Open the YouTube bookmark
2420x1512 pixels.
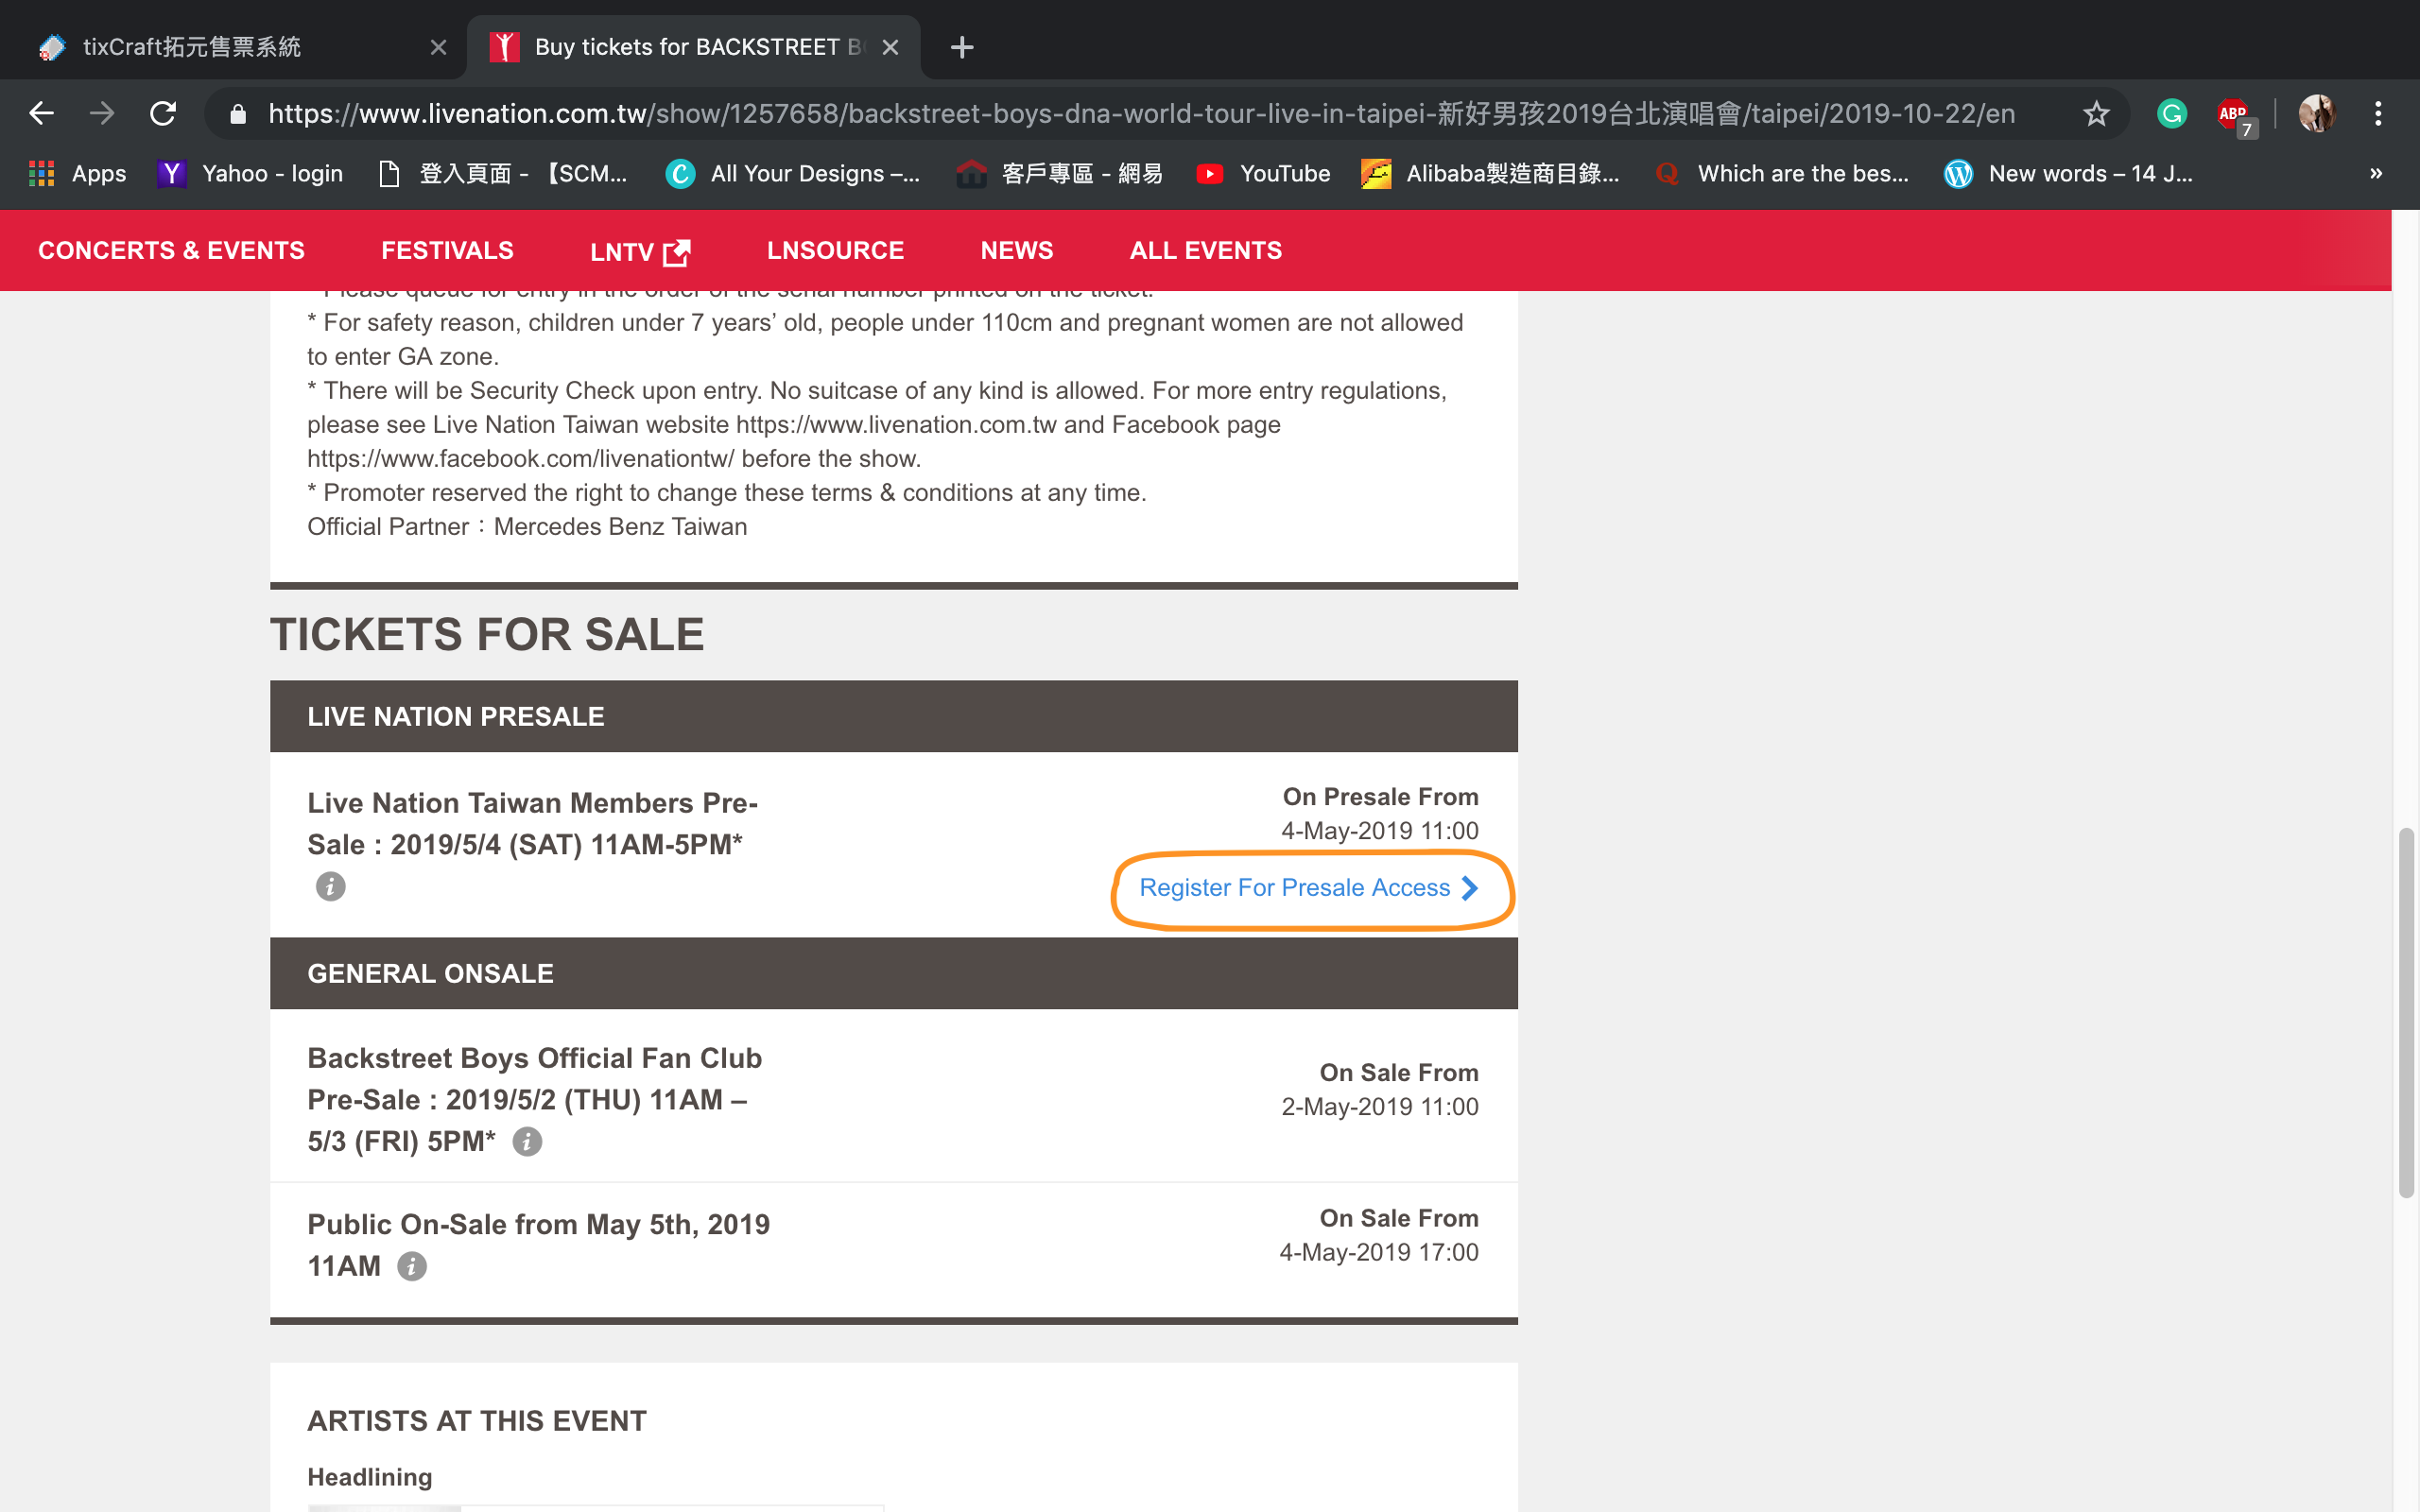click(1264, 174)
